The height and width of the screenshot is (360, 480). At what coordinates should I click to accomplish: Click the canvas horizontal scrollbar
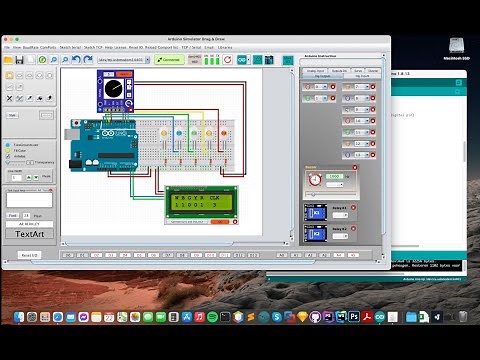(148, 244)
